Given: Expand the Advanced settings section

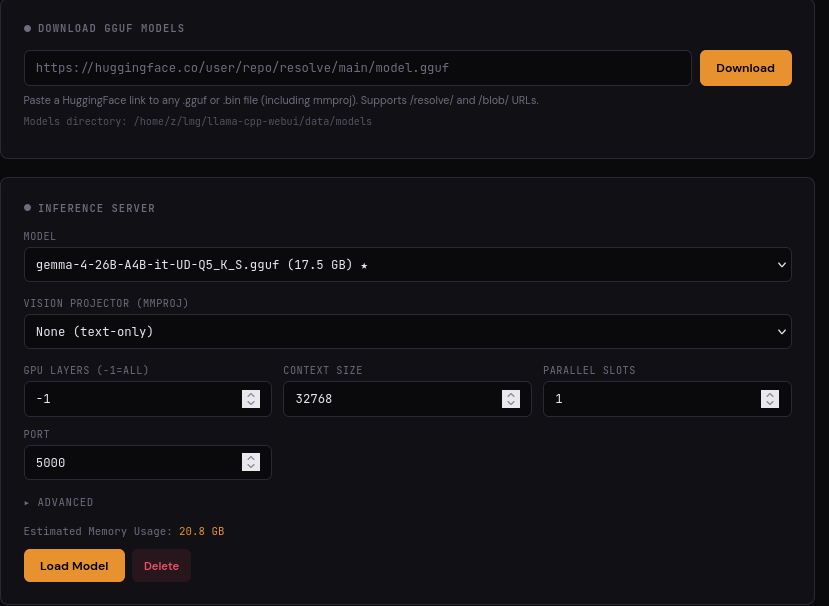Looking at the screenshot, I should [x=59, y=502].
